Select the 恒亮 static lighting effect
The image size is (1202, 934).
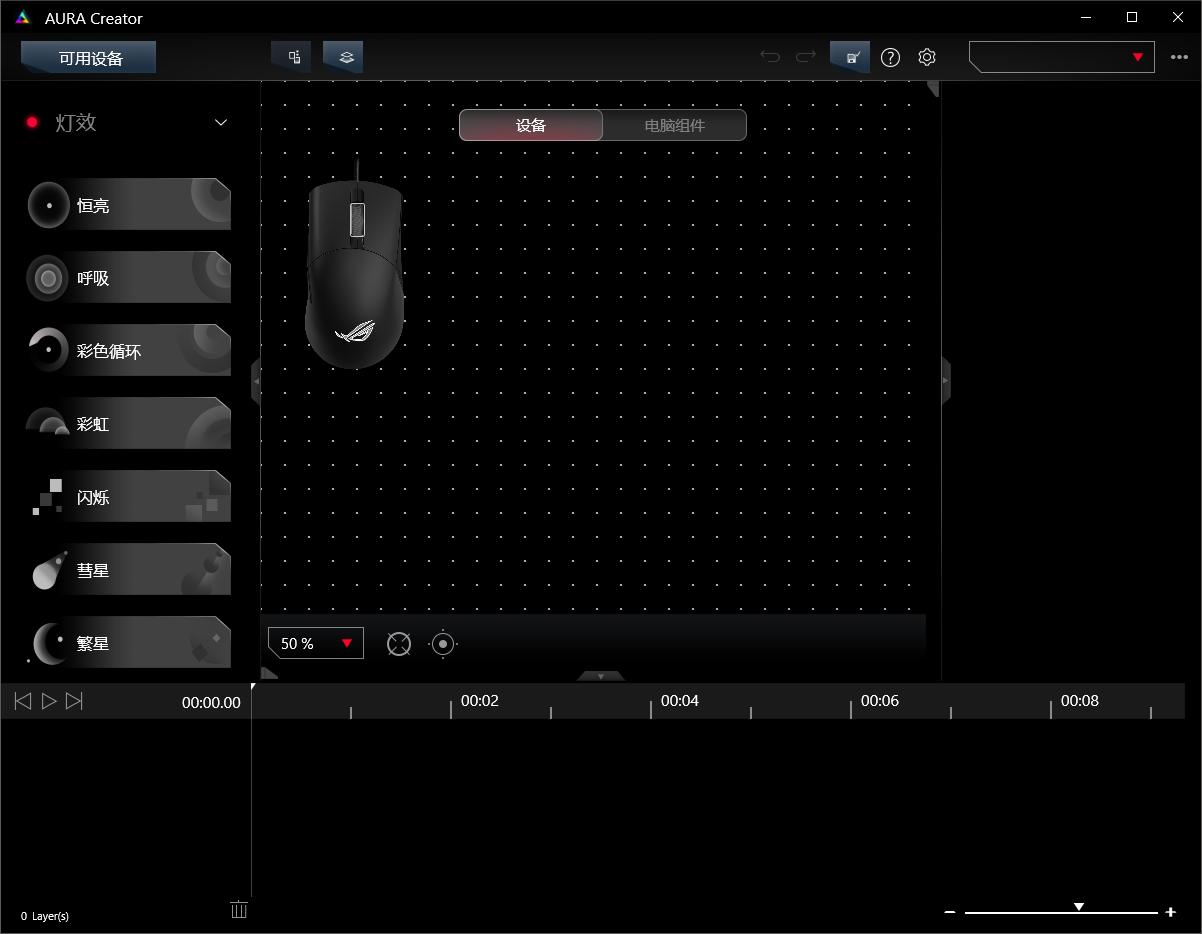click(128, 205)
